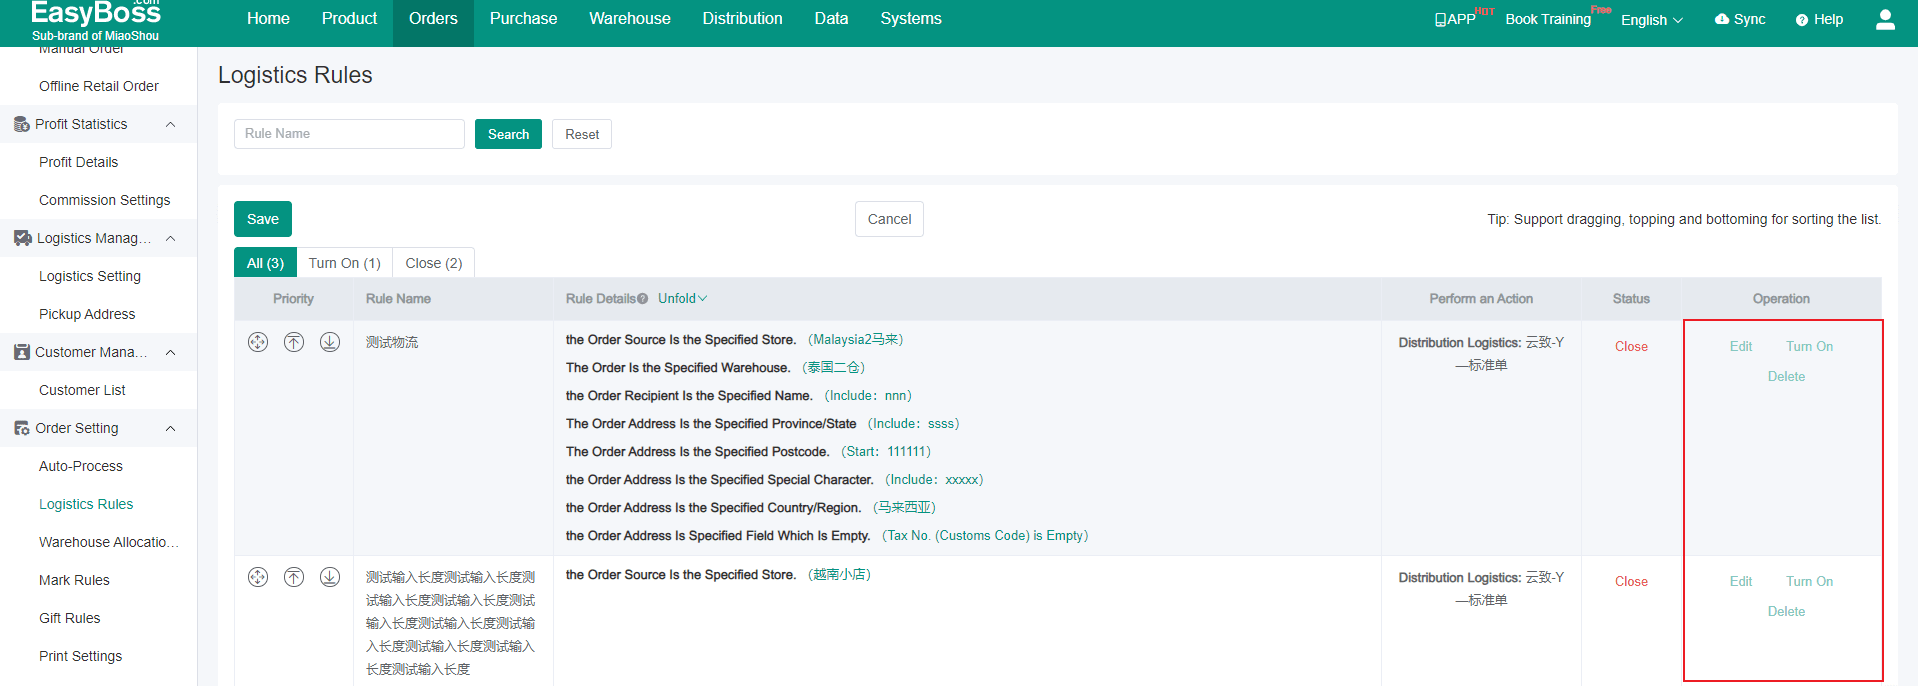Open the Orders menu
The width and height of the screenshot is (1918, 686).
pyautogui.click(x=433, y=19)
